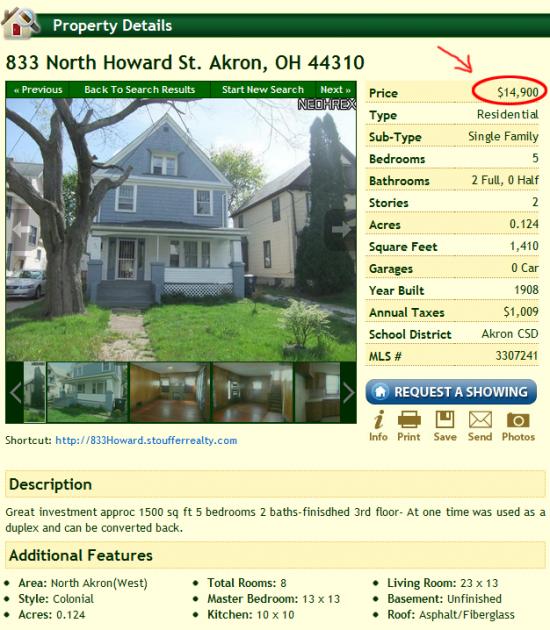Select the staircase interior thumbnail

[252, 392]
